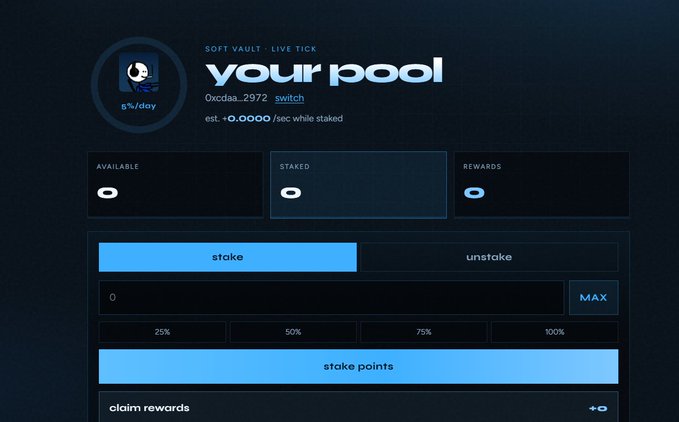Click the pool avatar image
The image size is (679, 422).
139,73
